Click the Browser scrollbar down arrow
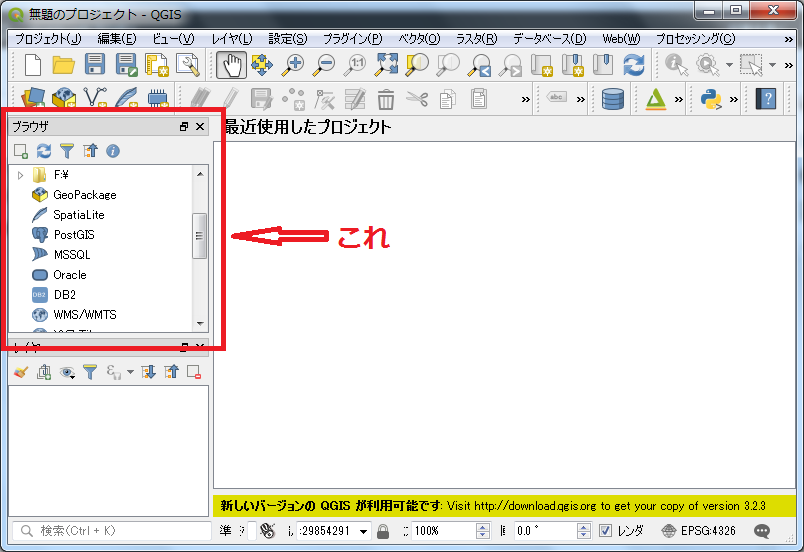Image resolution: width=804 pixels, height=552 pixels. (200, 323)
